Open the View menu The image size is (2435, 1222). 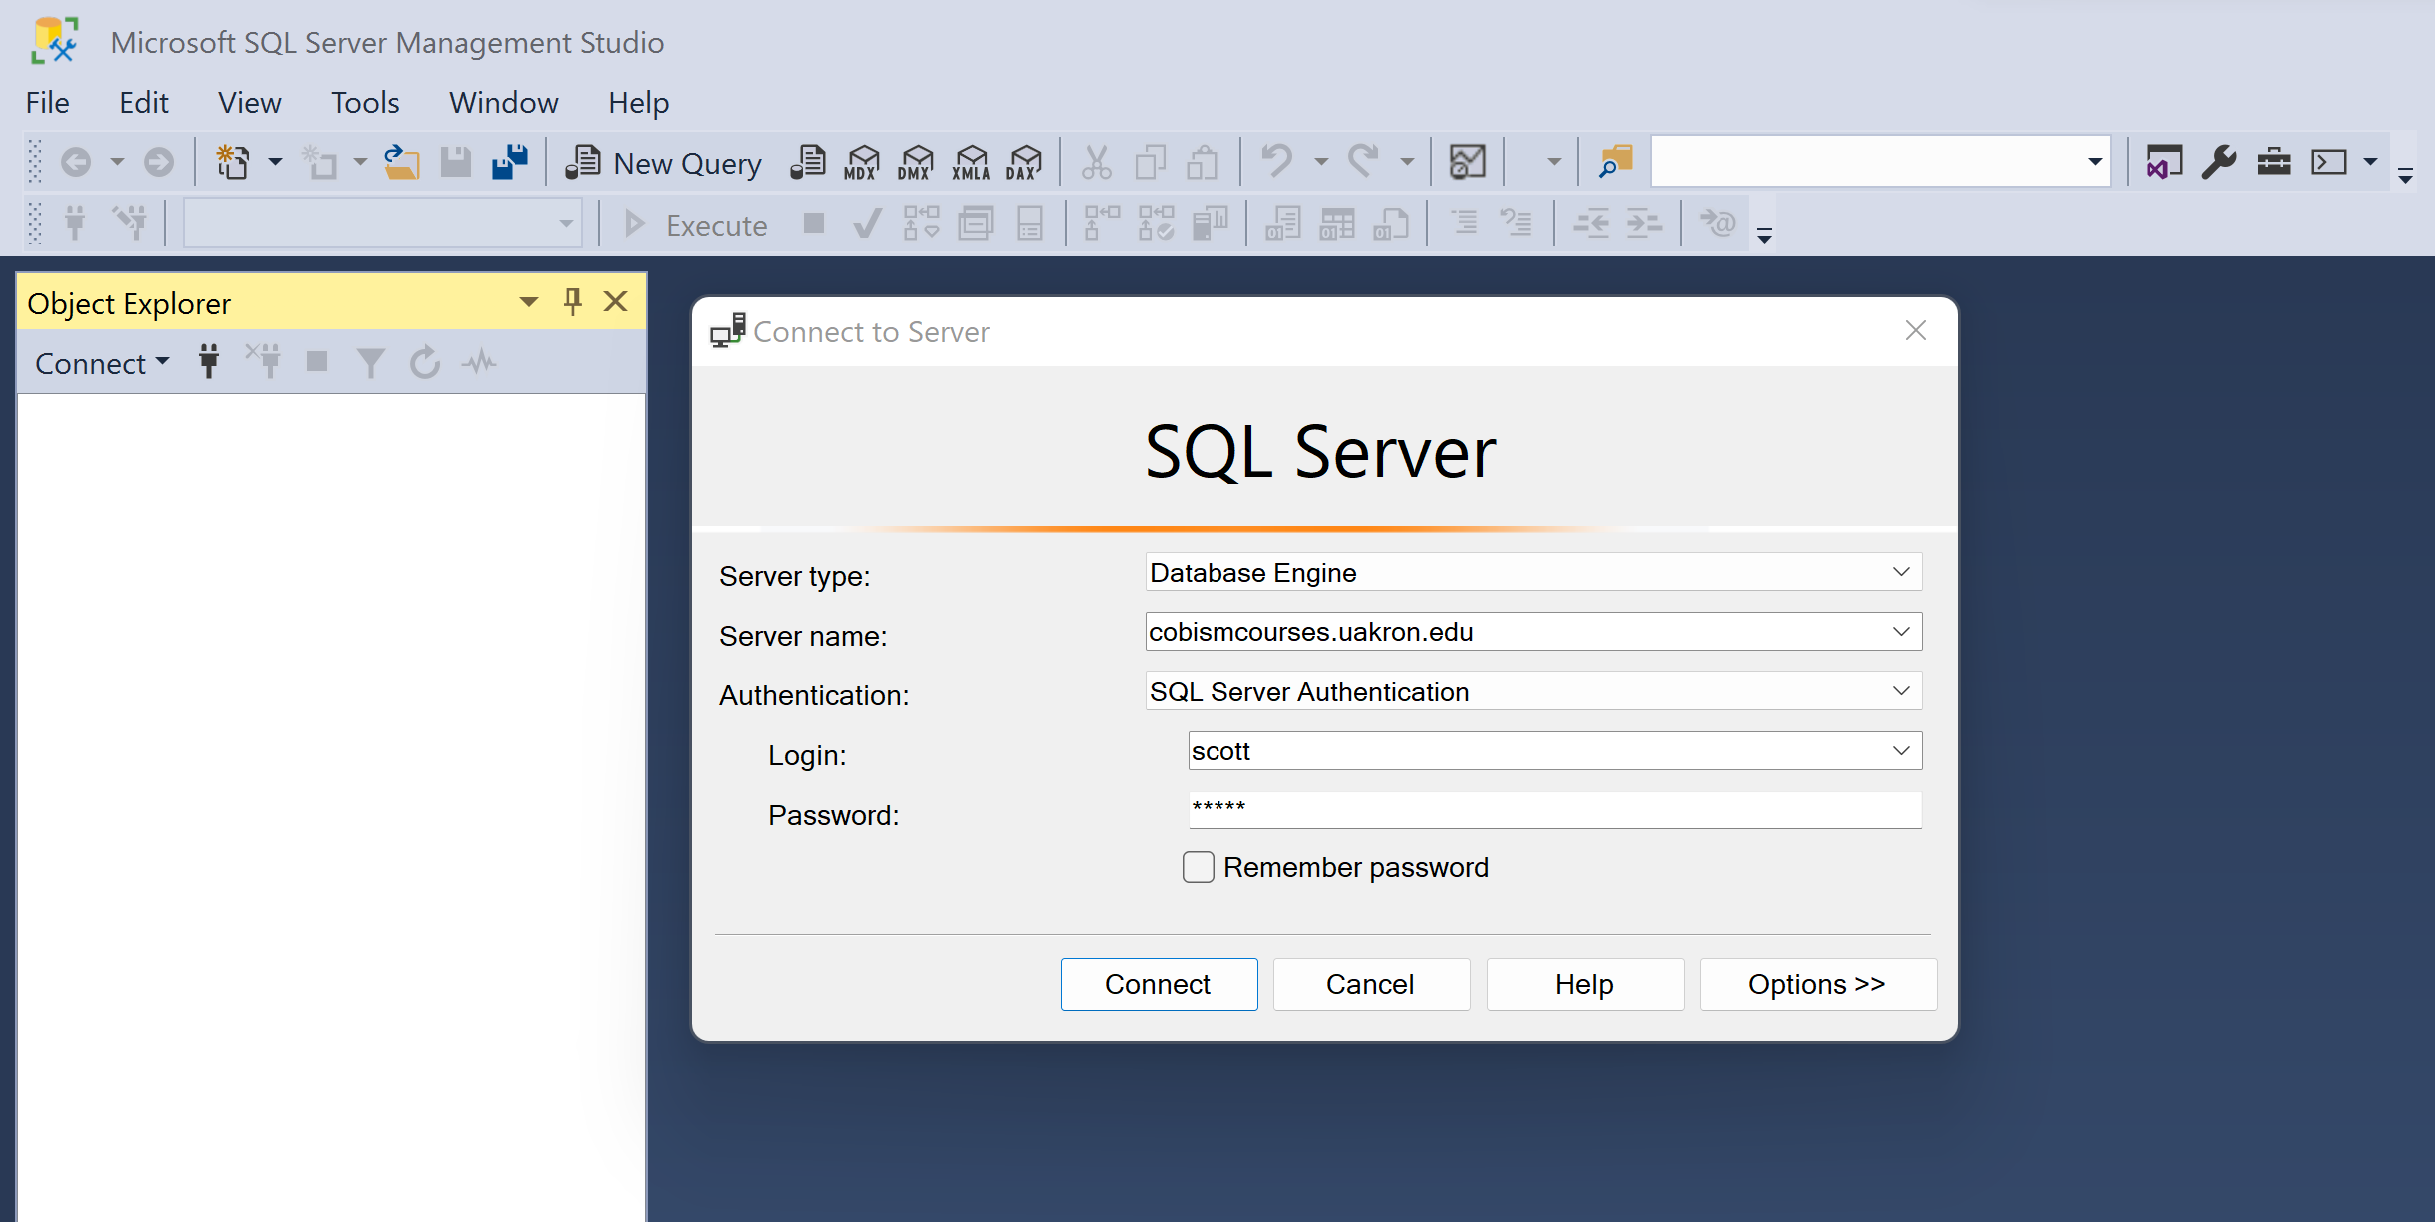[249, 102]
